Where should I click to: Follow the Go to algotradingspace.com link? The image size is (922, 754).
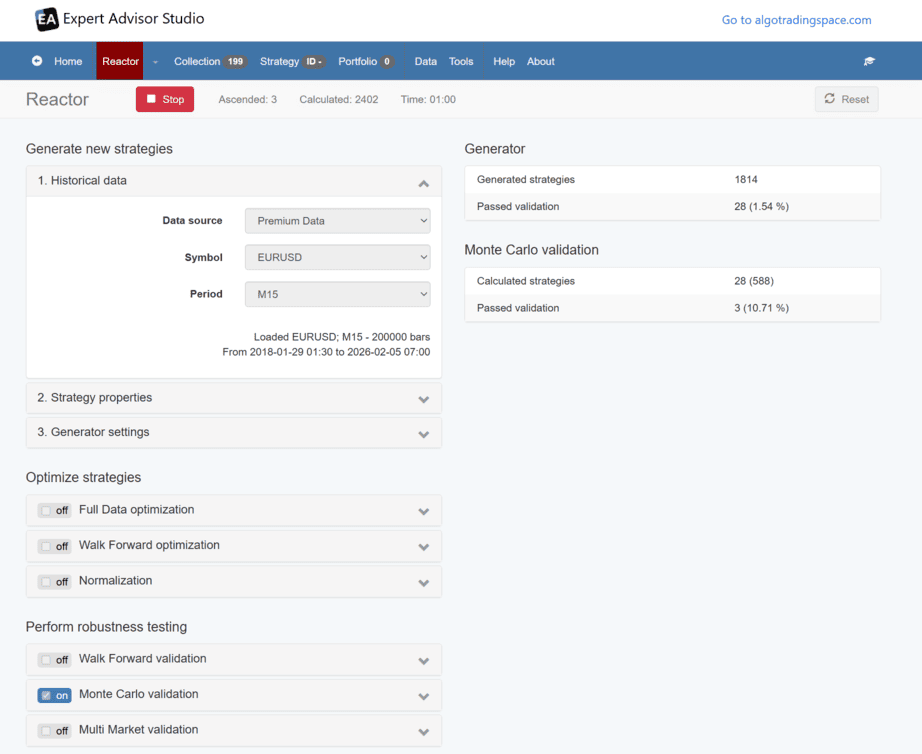coord(796,20)
